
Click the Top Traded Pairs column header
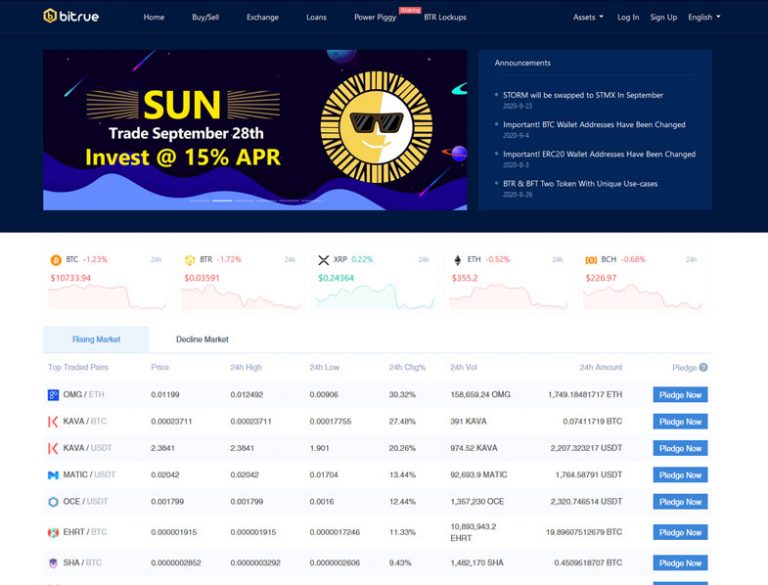(78, 367)
